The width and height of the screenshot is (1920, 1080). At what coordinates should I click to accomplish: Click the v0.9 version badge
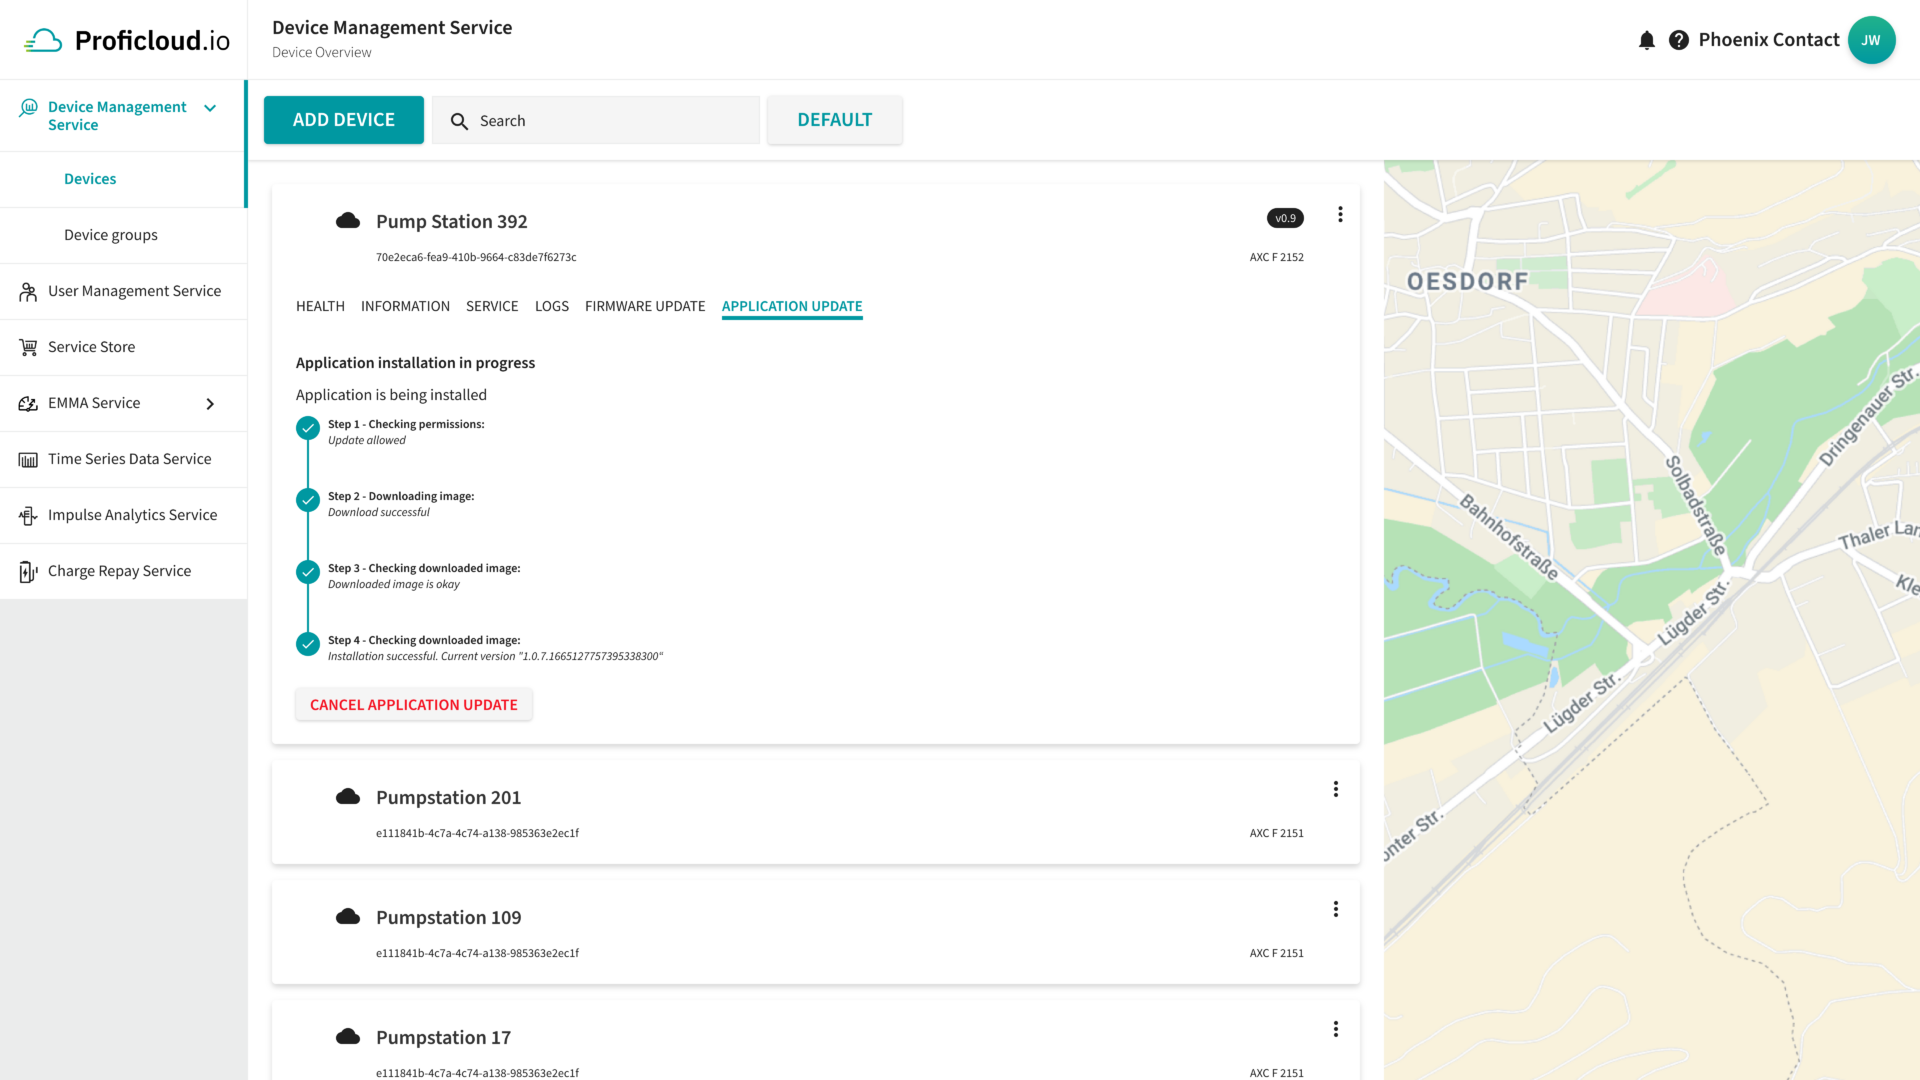(x=1285, y=218)
